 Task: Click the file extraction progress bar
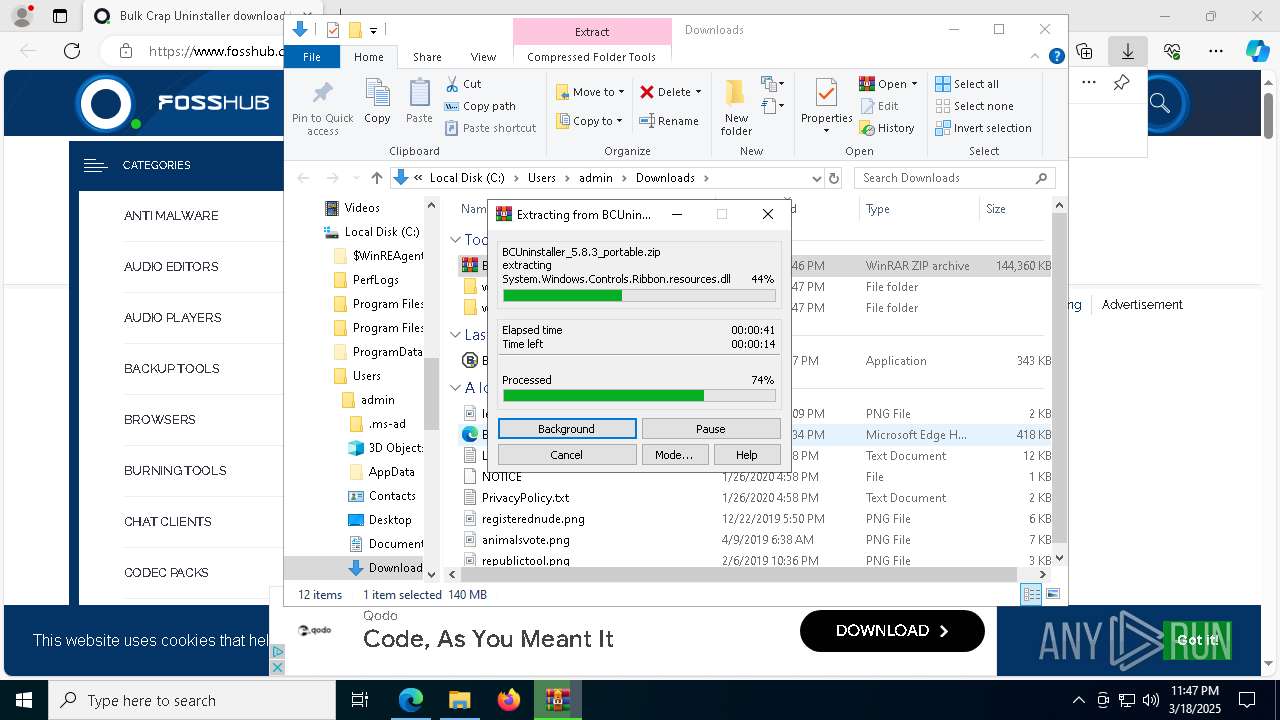639,296
